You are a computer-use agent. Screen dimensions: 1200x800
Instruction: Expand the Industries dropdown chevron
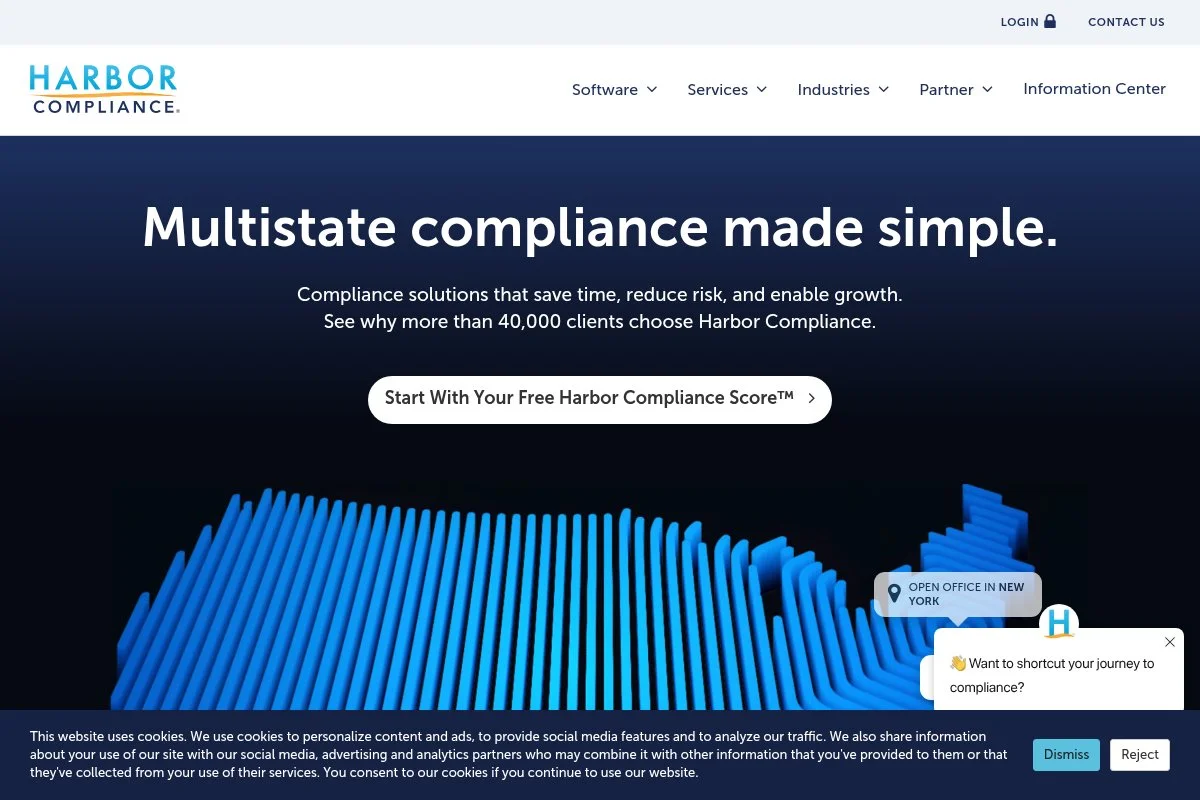[884, 89]
